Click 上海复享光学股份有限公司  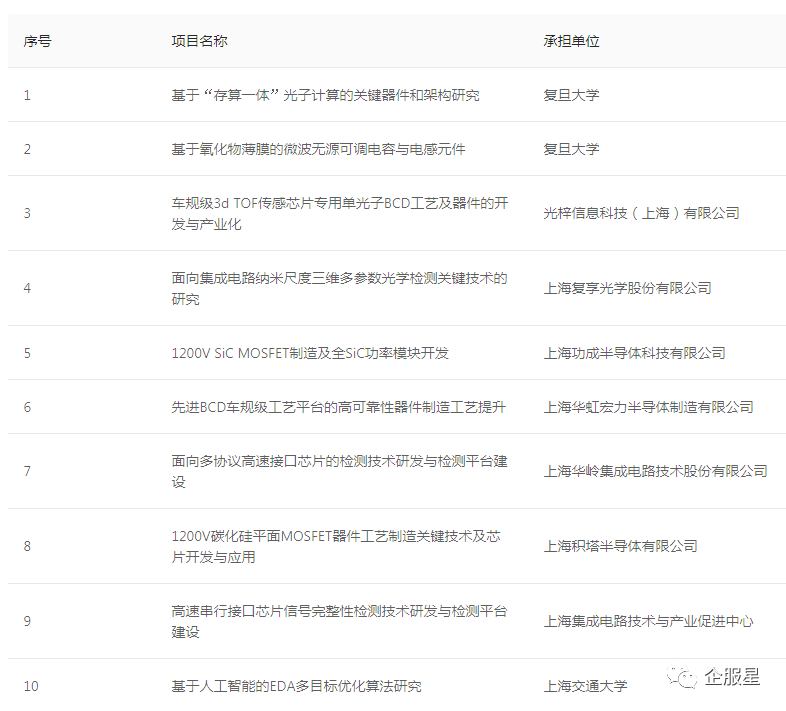628,288
